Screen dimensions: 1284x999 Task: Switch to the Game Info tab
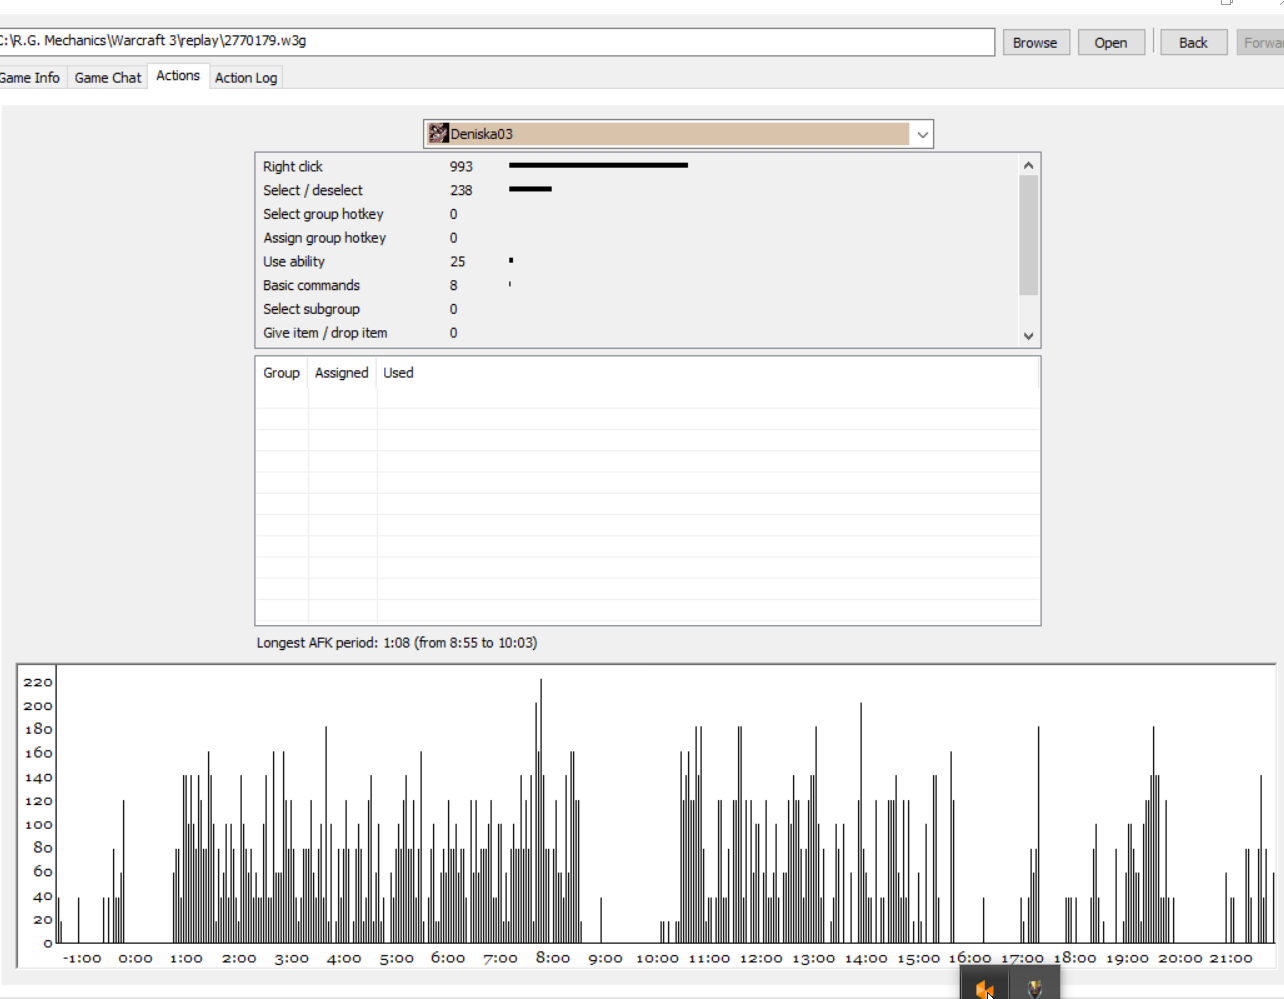coord(29,77)
